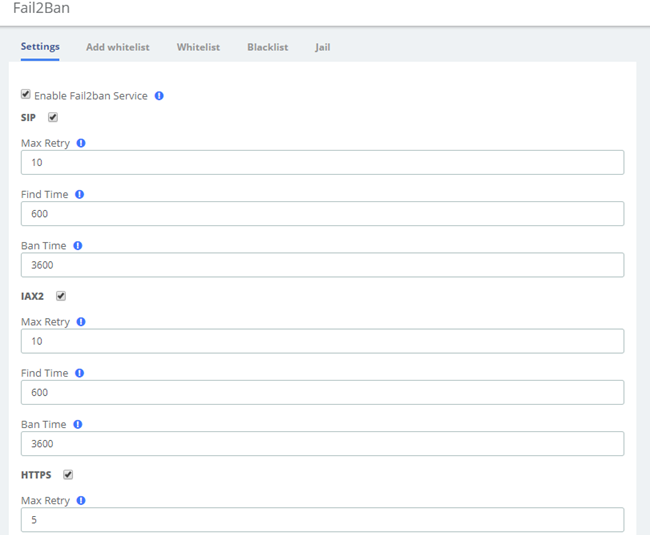Open info tooltip for Enable Fail2ban Service
This screenshot has height=535, width=650.
(159, 96)
